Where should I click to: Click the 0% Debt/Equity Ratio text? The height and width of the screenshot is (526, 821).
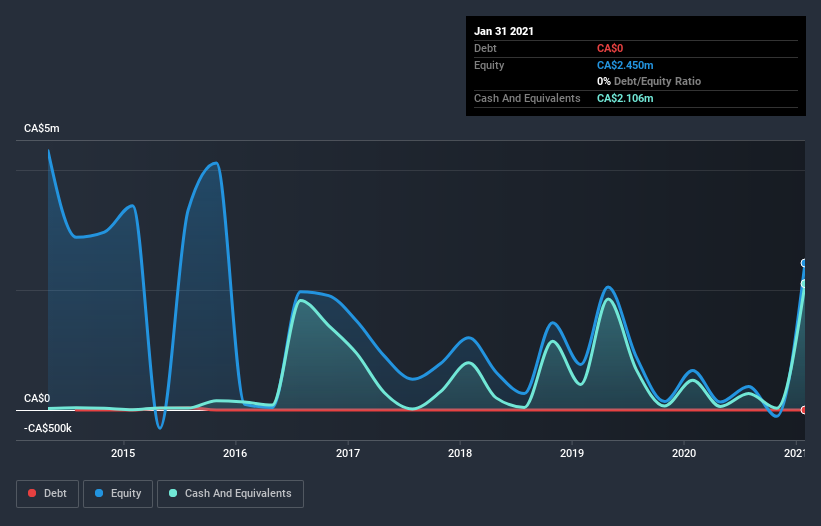point(649,82)
